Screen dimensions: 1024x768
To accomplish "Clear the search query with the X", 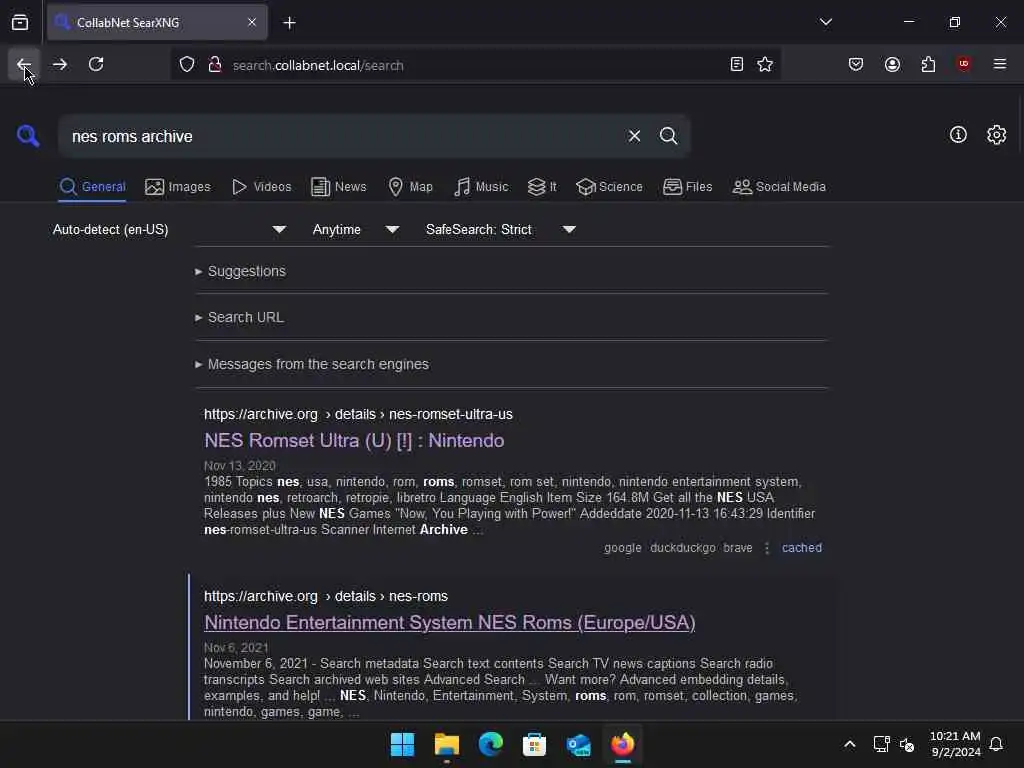I will point(634,136).
